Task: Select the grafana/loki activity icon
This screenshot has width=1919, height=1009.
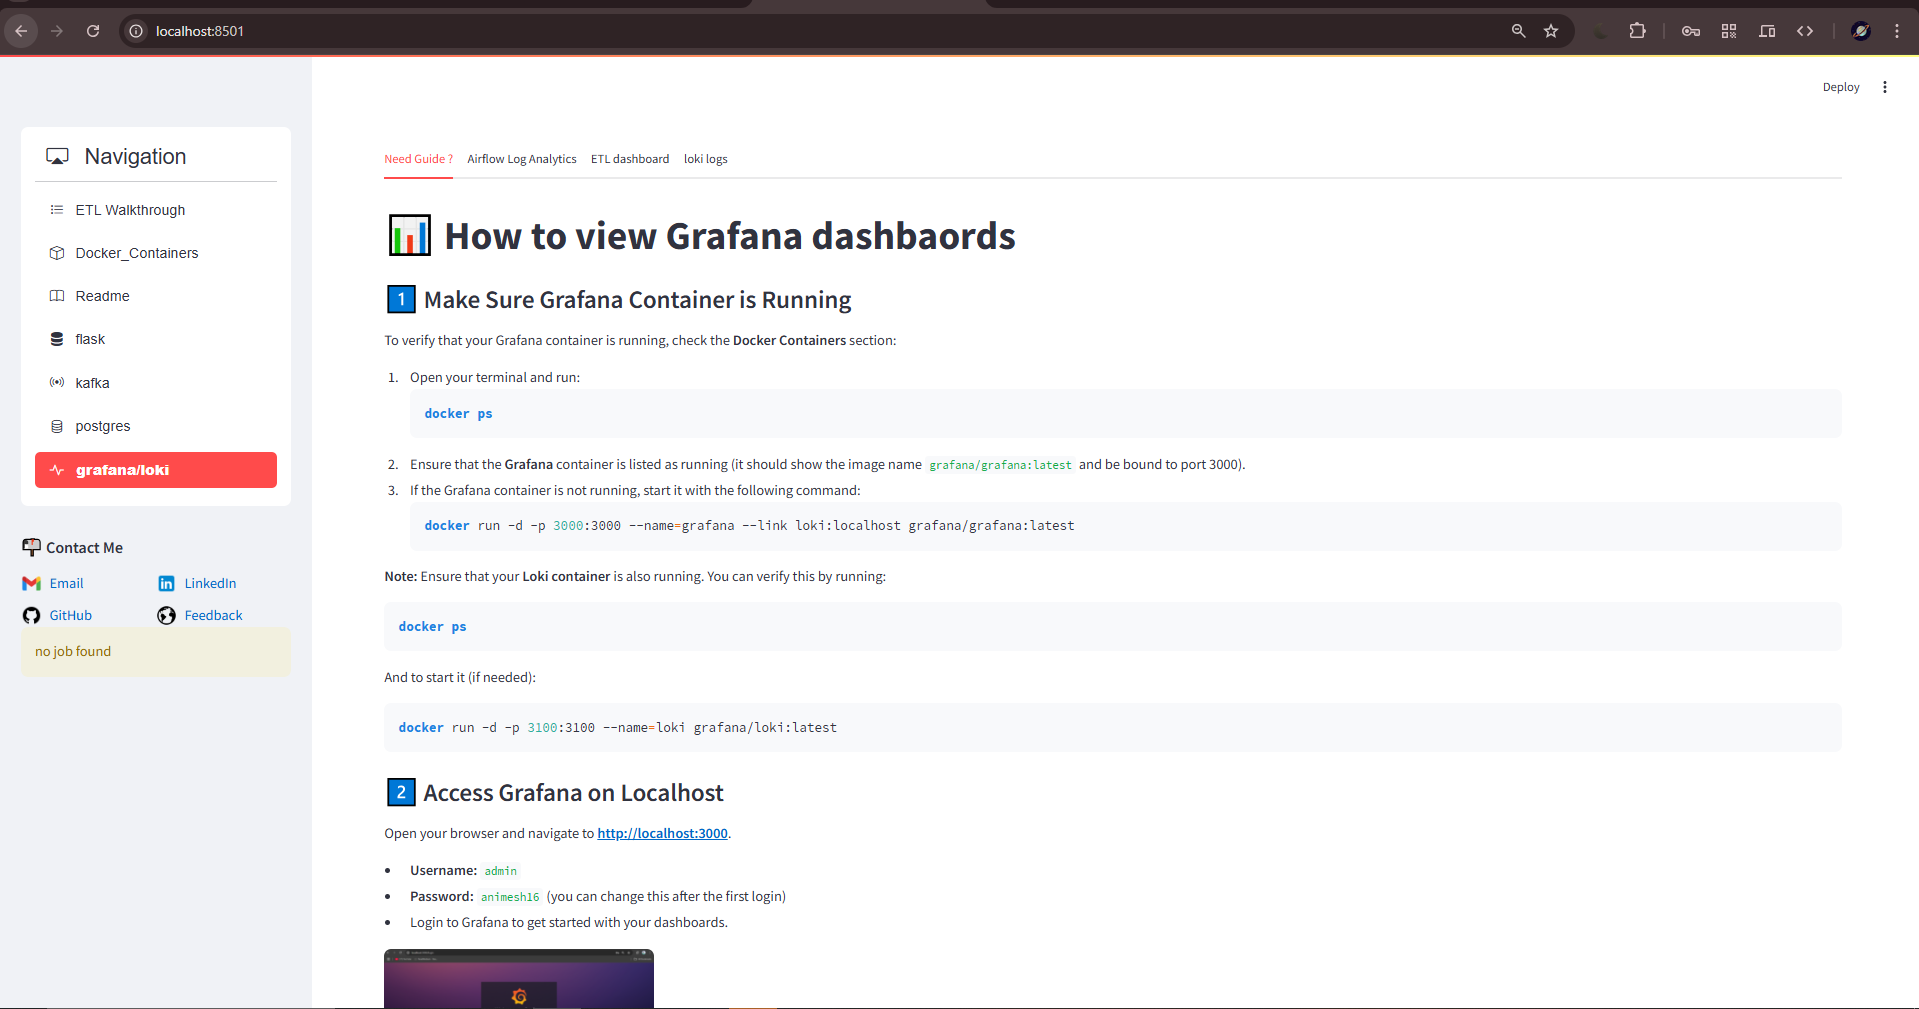Action: tap(58, 469)
